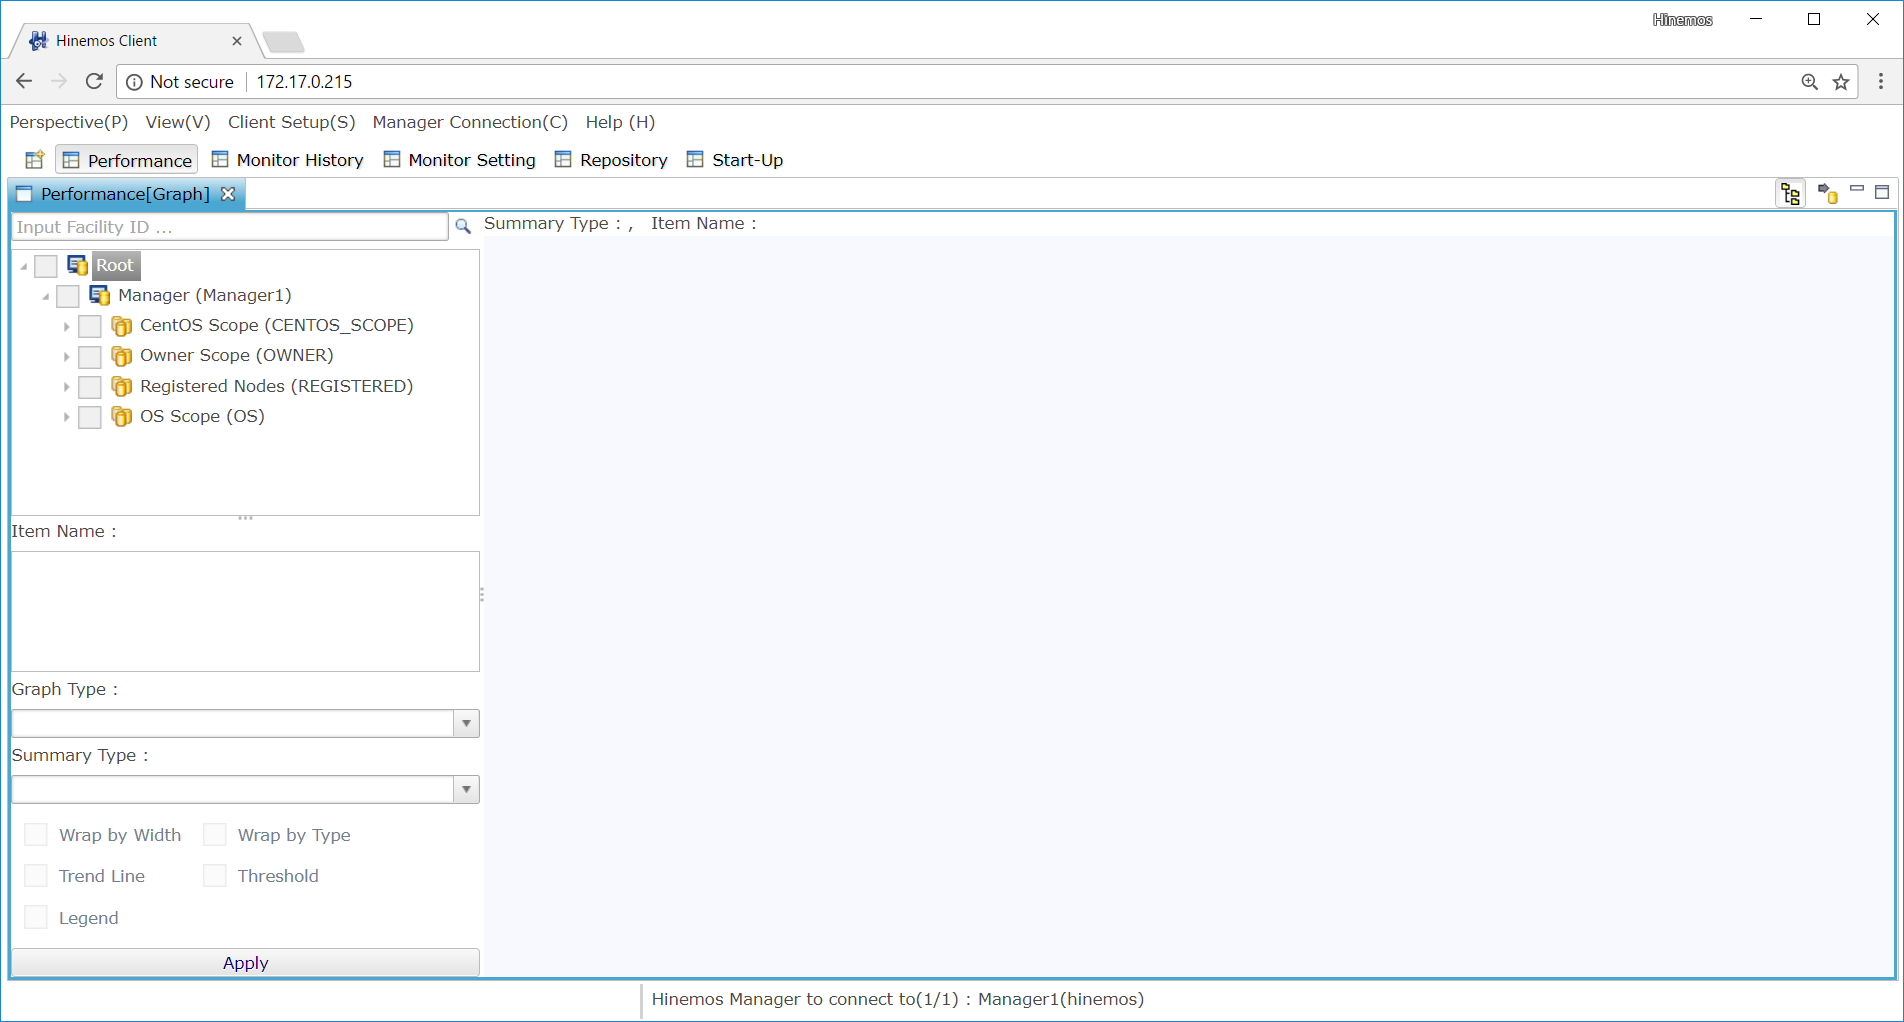Viewport: 1904px width, 1022px height.
Task: Bookmark this page with the star
Action: (x=1841, y=82)
